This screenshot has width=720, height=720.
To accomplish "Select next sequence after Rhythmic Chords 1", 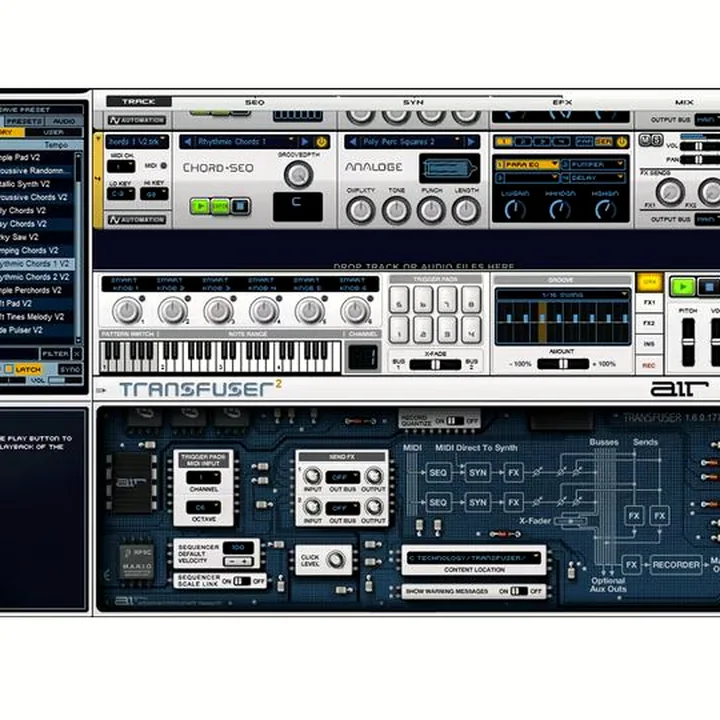I will point(304,142).
